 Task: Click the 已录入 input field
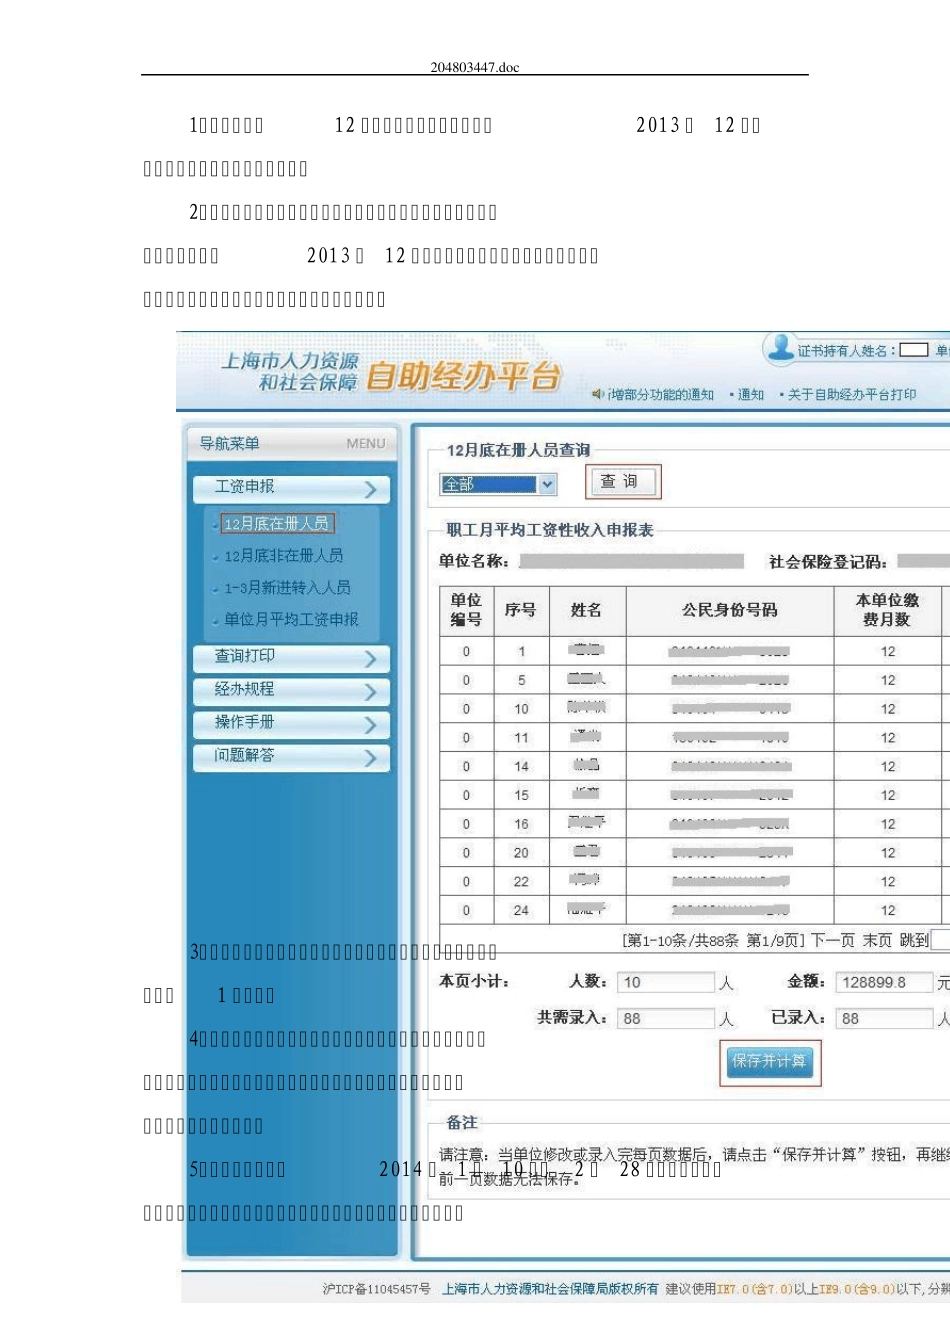884,1018
